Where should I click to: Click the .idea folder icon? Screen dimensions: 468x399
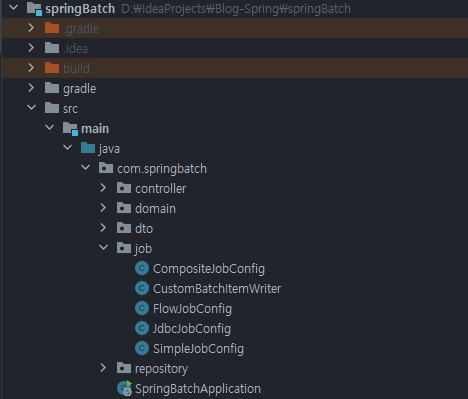click(52, 48)
